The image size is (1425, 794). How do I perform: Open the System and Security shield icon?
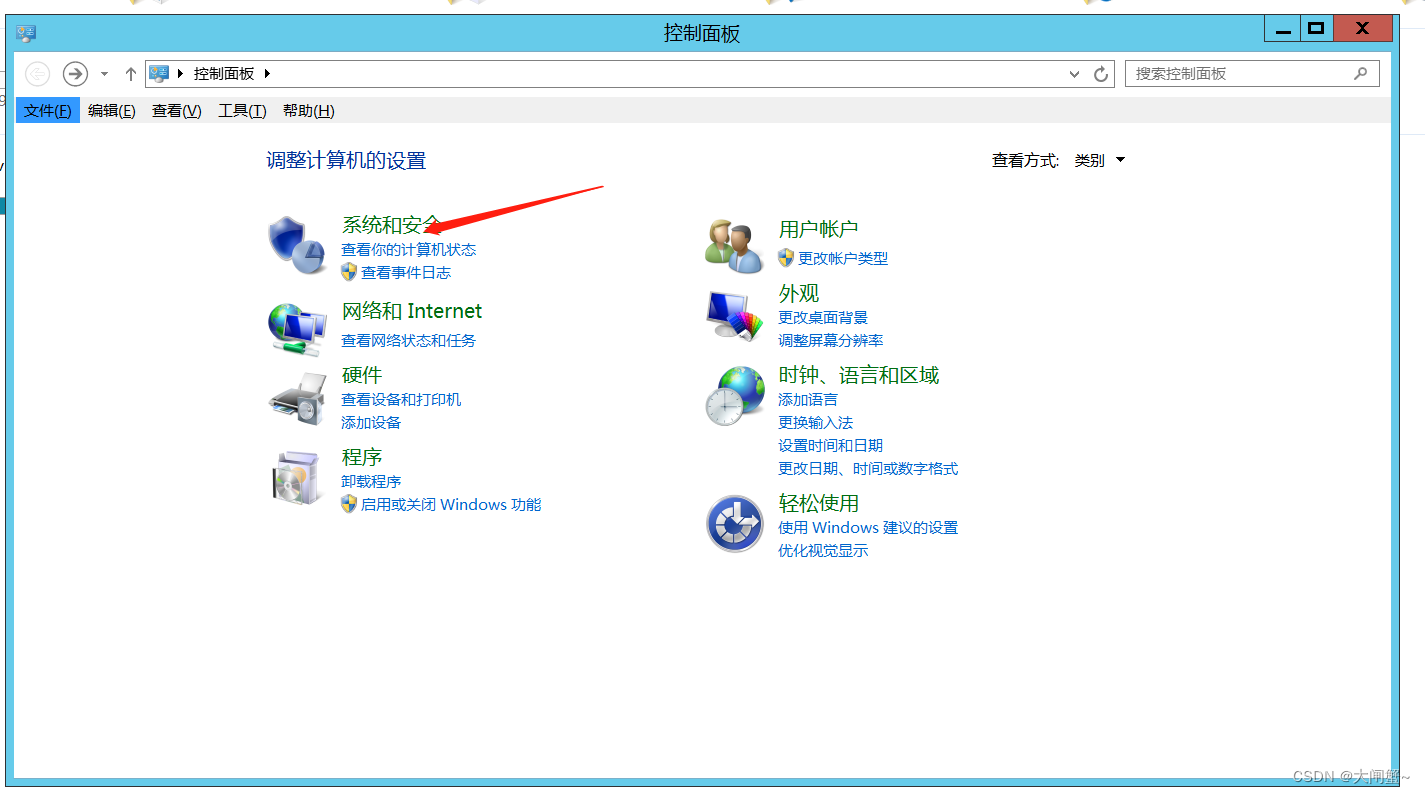click(298, 246)
